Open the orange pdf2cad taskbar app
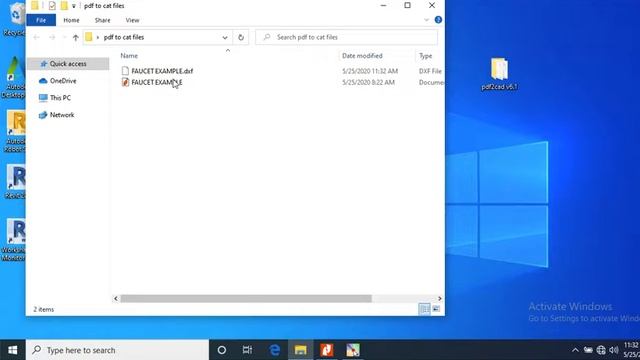 click(327, 350)
